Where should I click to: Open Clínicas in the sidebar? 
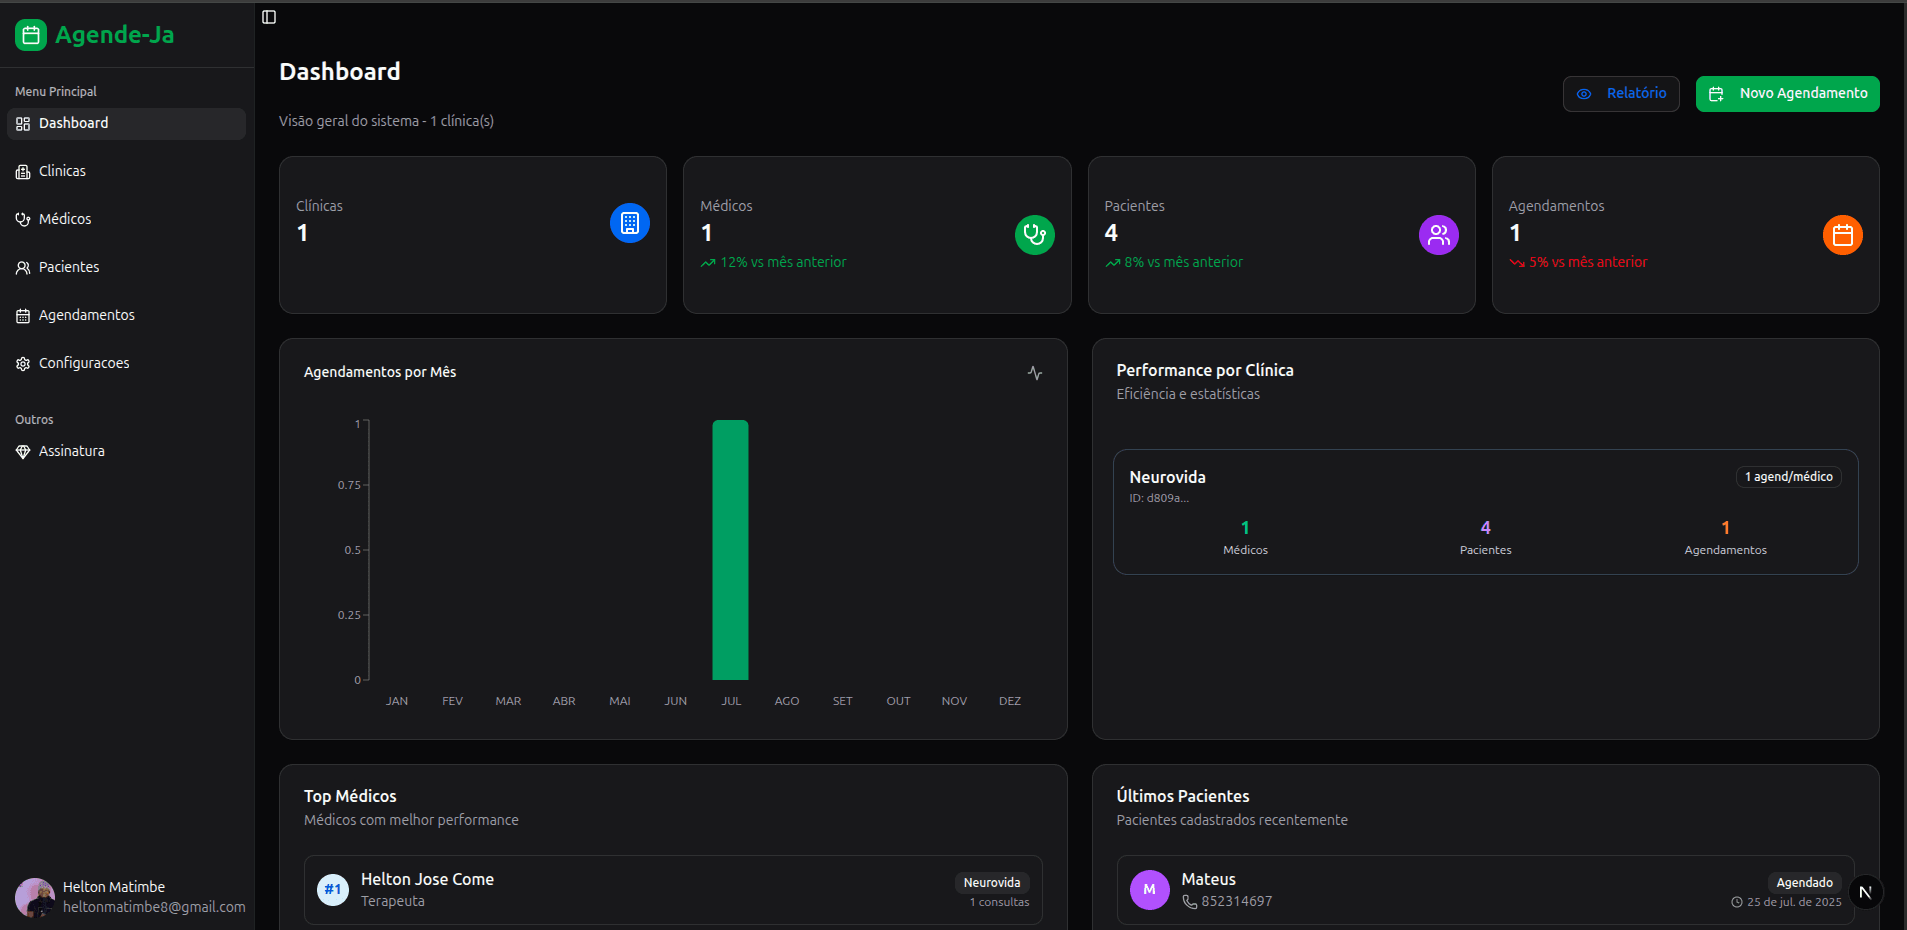click(62, 171)
